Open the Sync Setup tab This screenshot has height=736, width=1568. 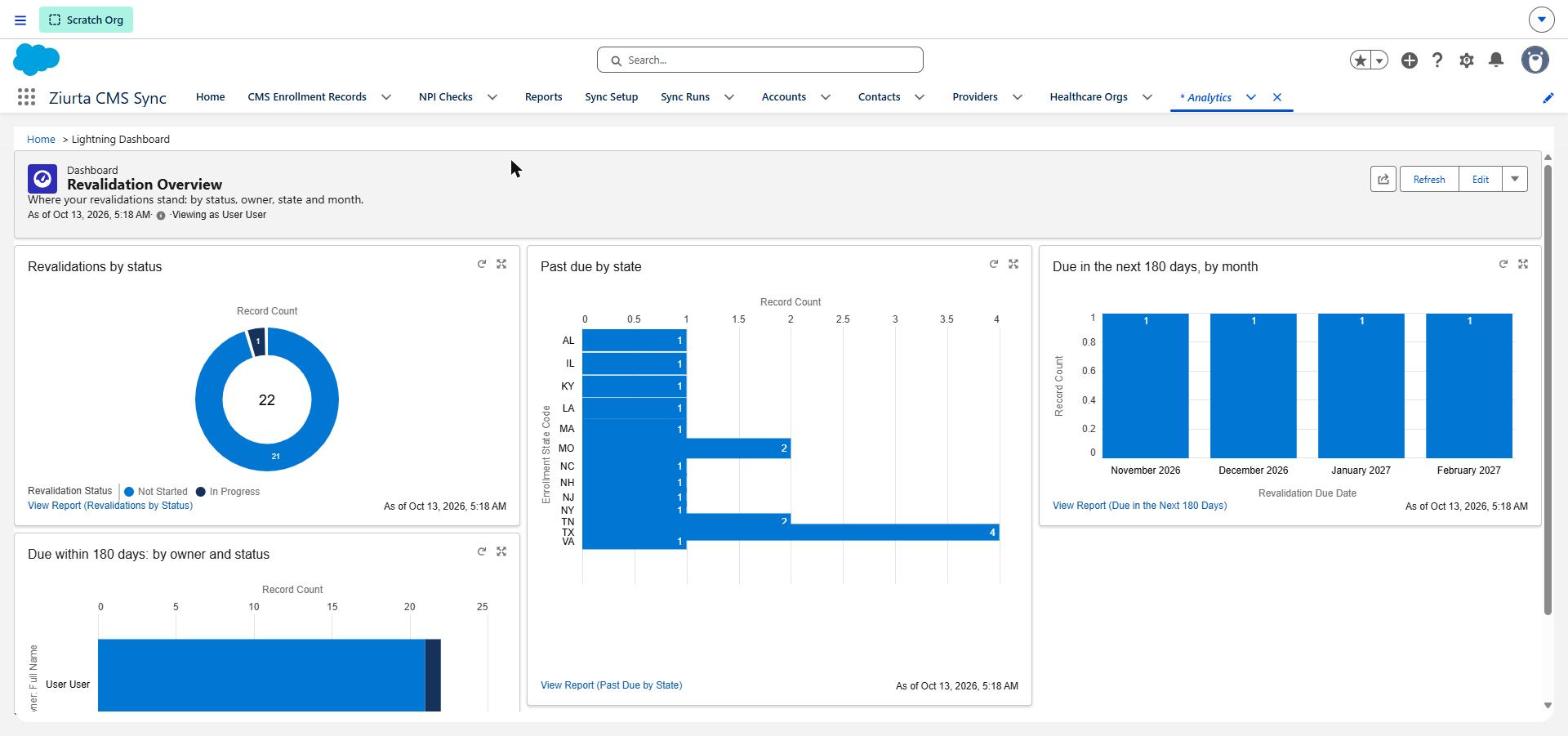pos(611,97)
